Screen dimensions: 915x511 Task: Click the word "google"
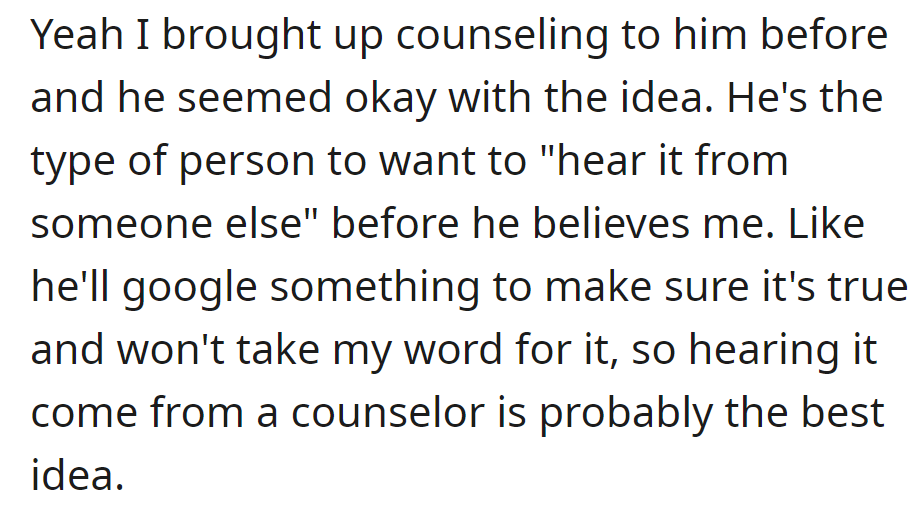[190, 290]
